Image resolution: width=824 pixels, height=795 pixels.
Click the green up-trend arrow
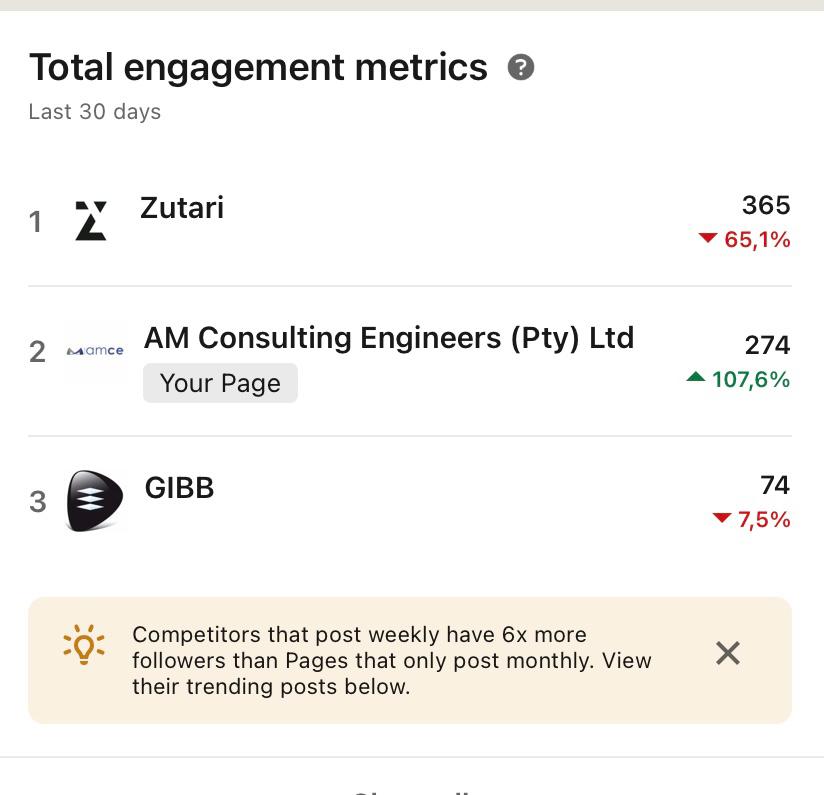(x=696, y=378)
